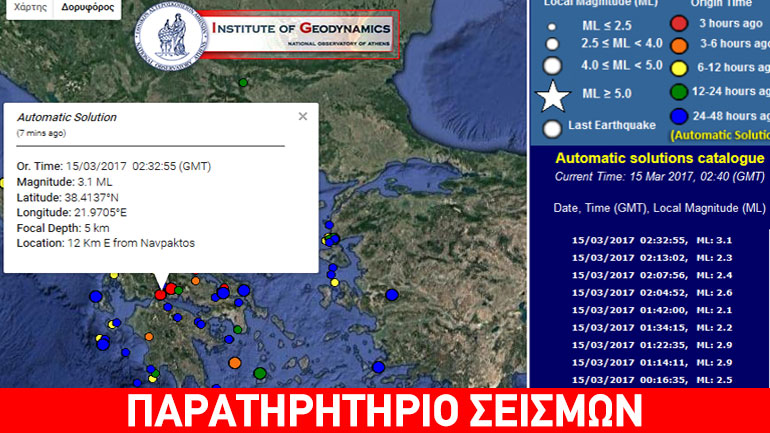Viewport: 770px width, 433px height.
Task: Select the blue marker on the Turkish coast
Action: click(x=391, y=295)
